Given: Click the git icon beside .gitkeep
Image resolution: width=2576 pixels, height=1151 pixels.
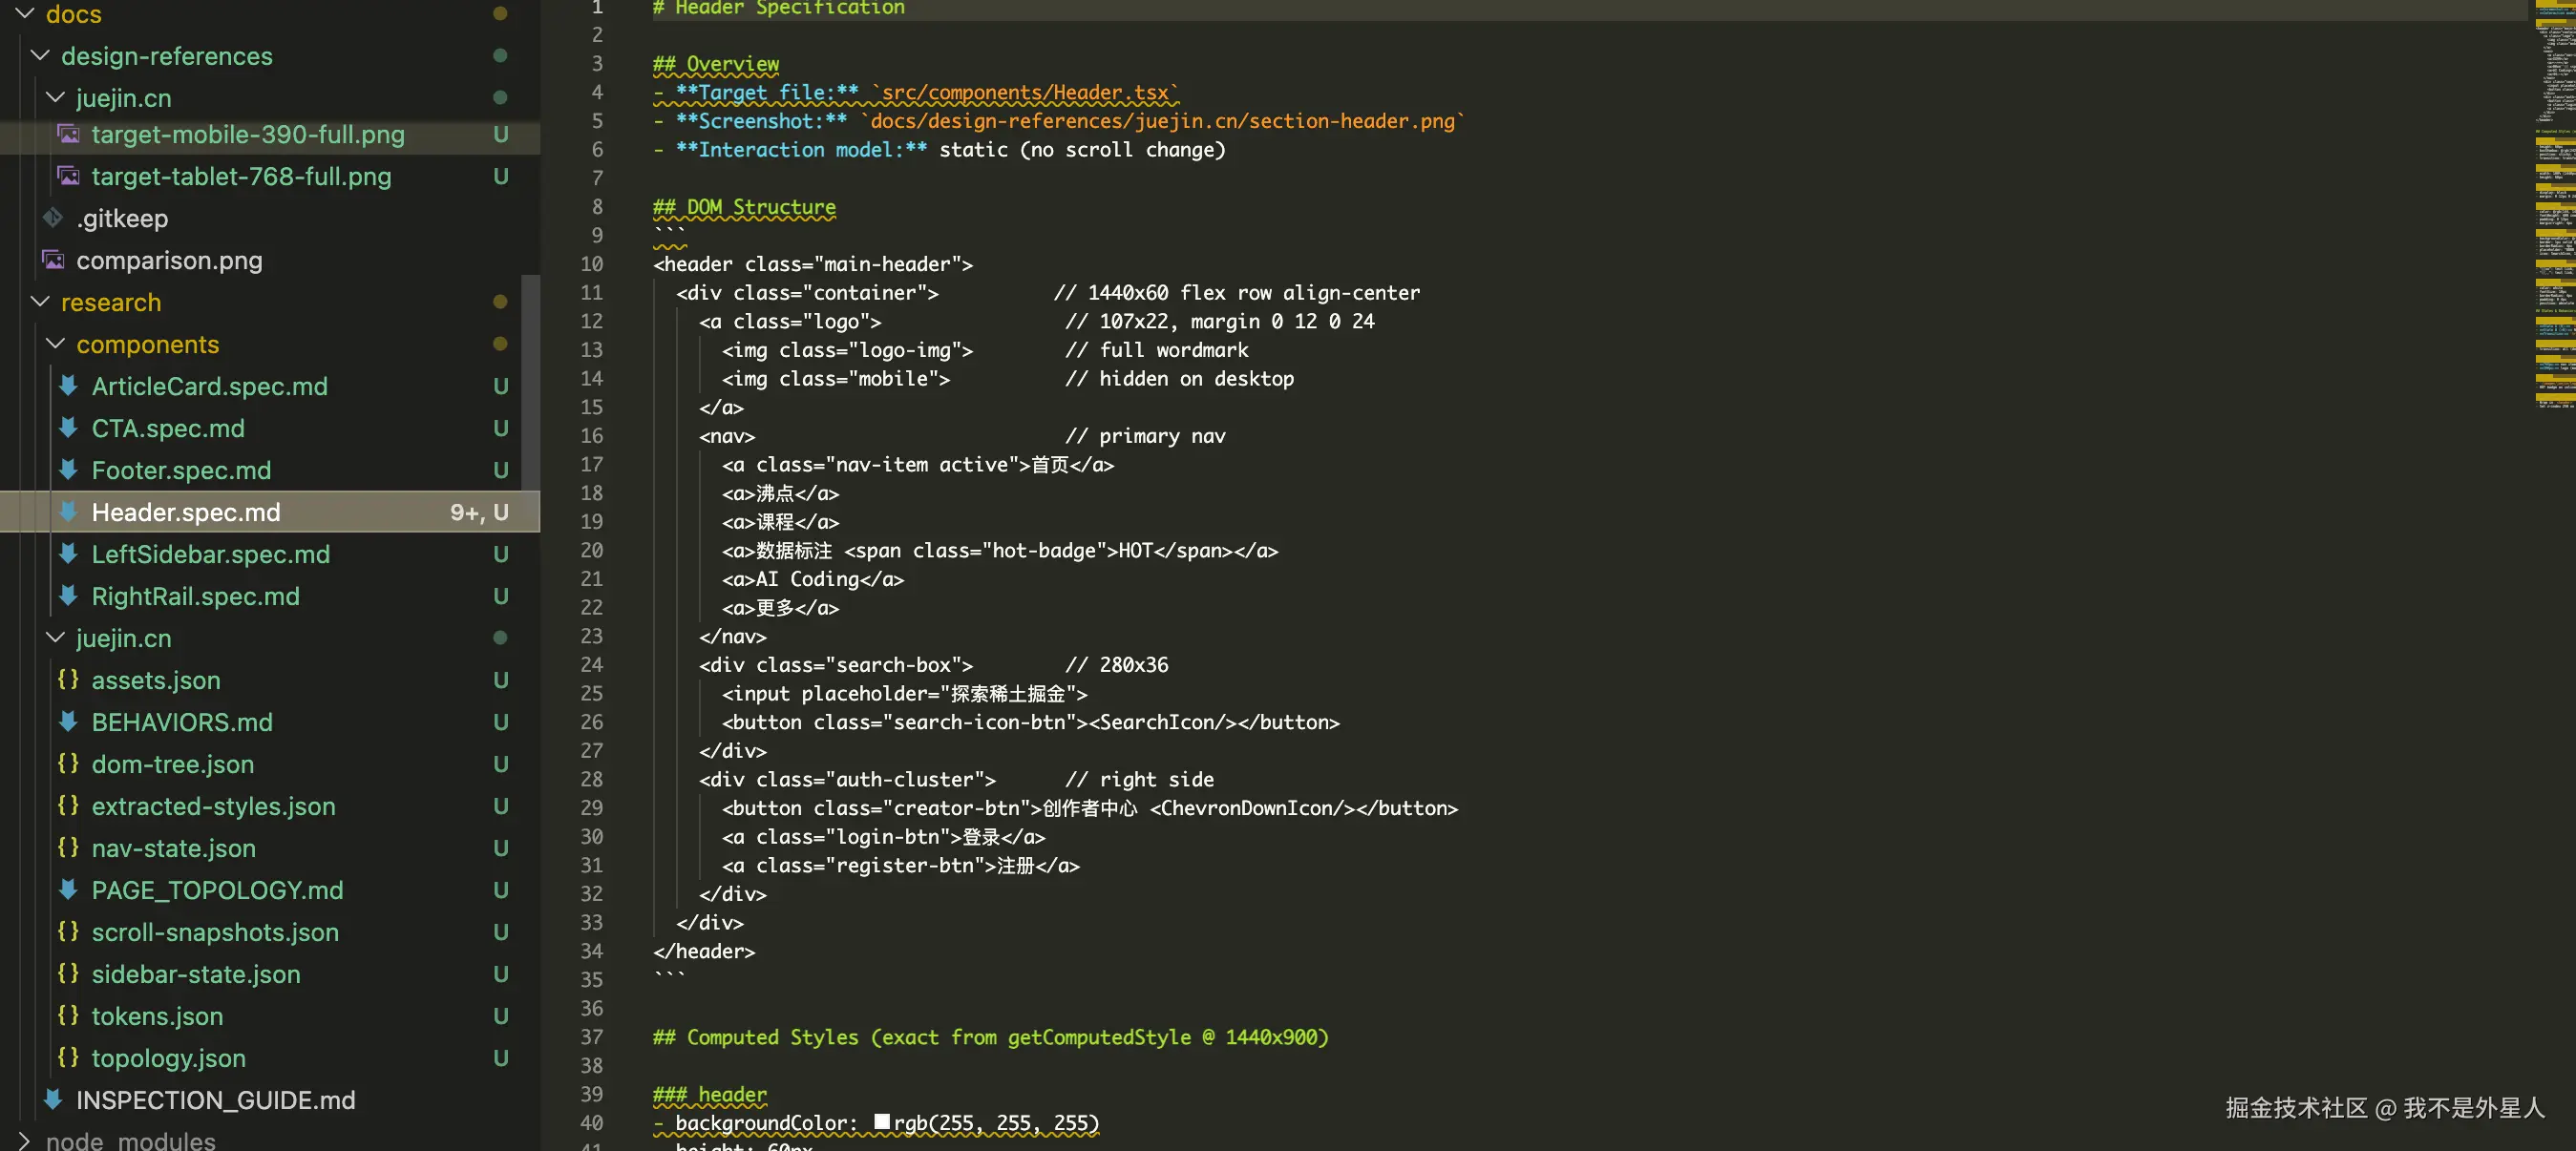Looking at the screenshot, I should (53, 218).
